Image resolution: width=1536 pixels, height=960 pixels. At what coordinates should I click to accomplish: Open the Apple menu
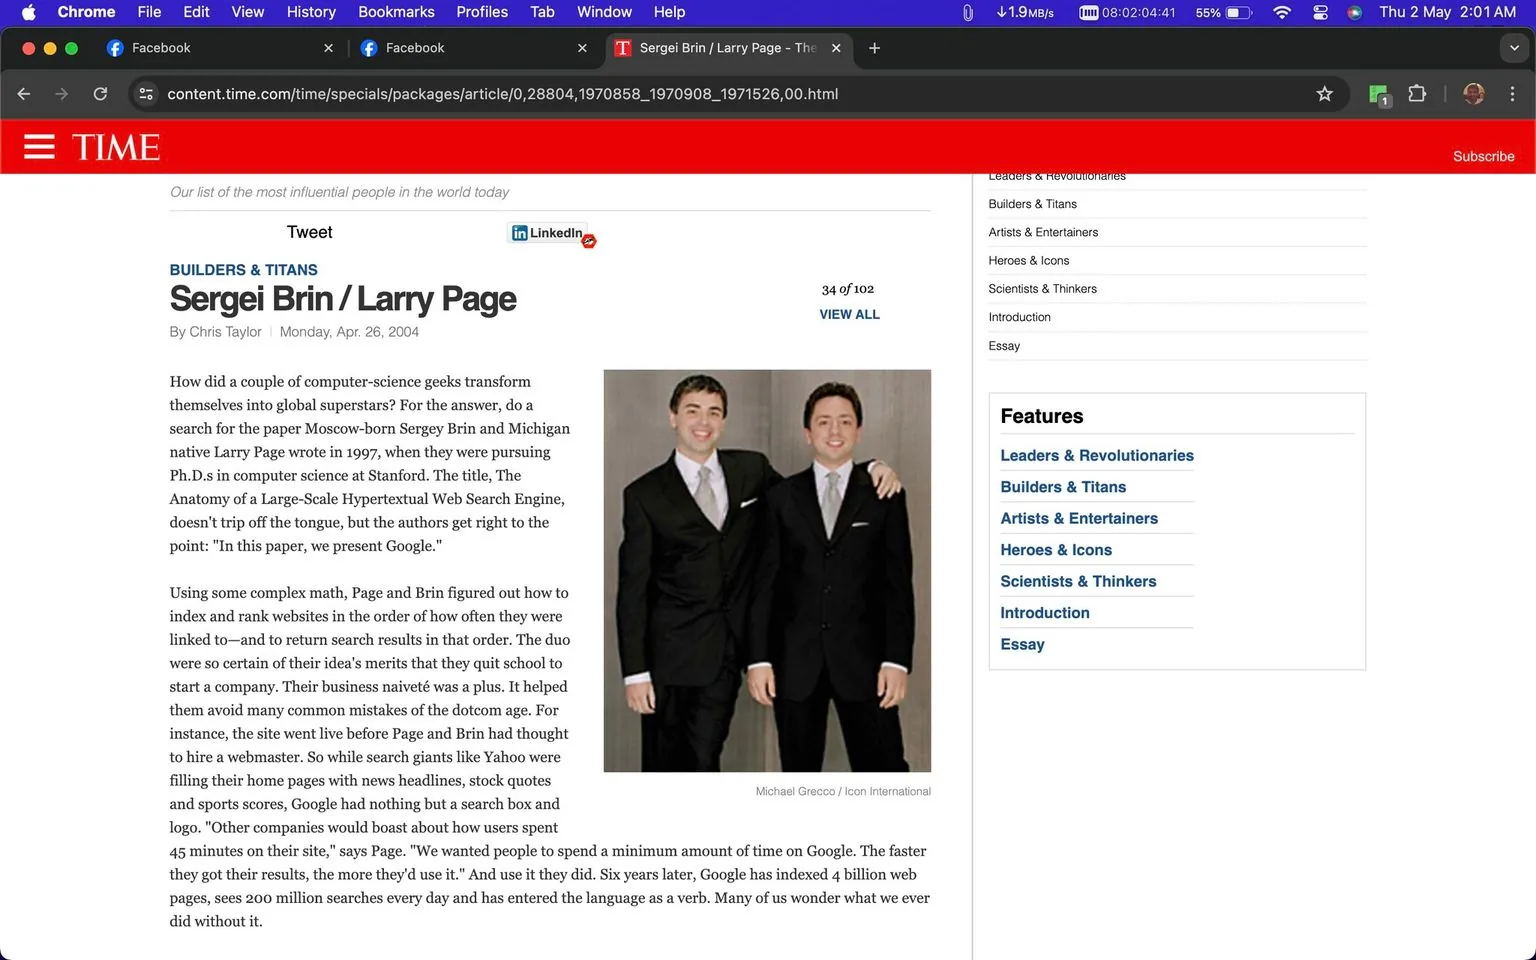click(27, 12)
